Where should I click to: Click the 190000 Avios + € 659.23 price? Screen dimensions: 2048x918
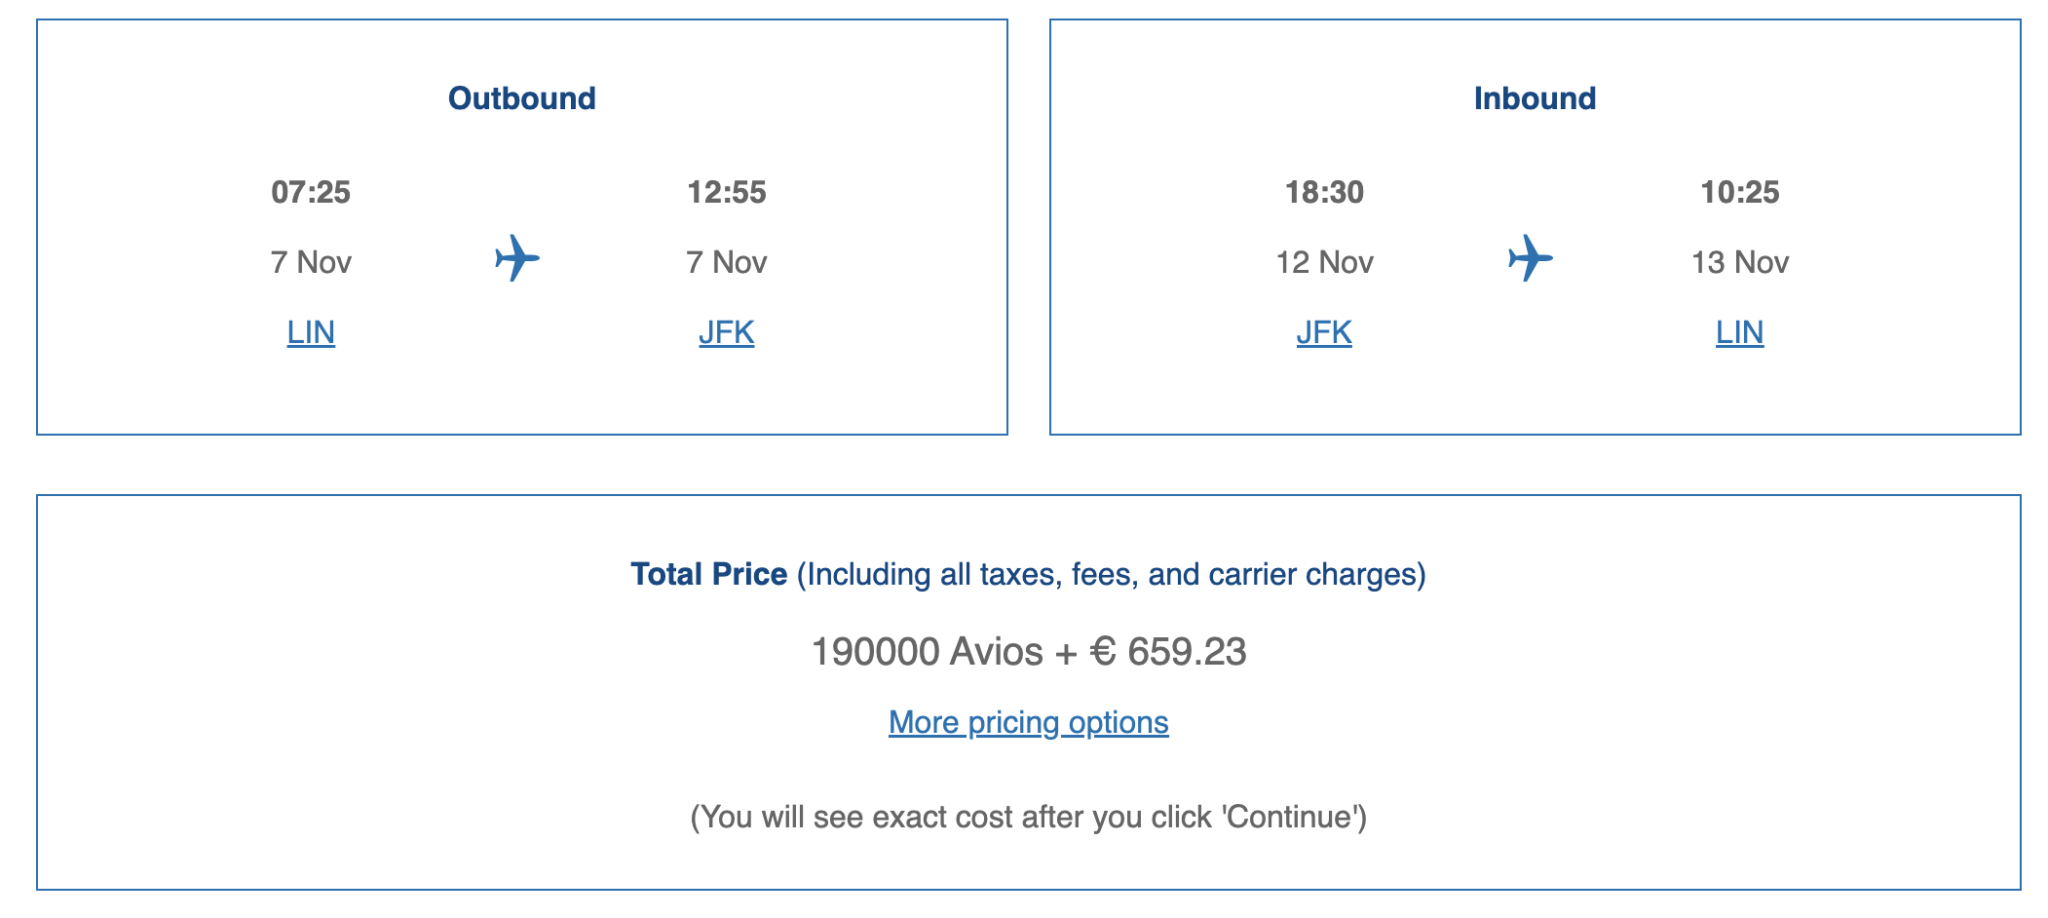click(x=1028, y=652)
